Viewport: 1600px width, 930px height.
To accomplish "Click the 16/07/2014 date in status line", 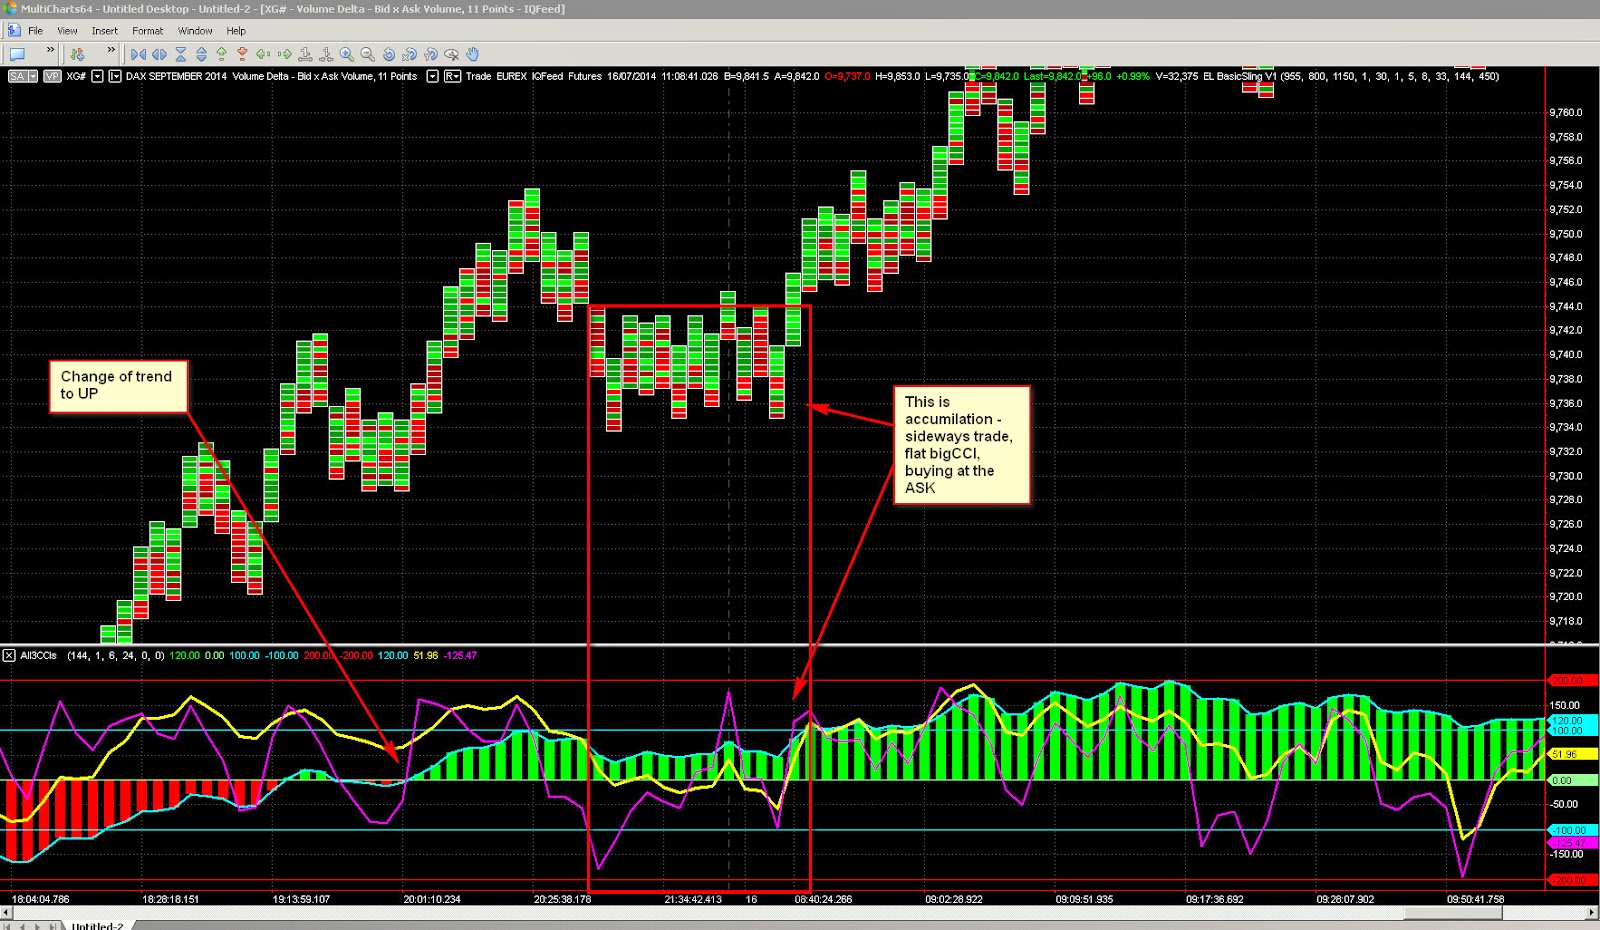I will click(x=631, y=76).
